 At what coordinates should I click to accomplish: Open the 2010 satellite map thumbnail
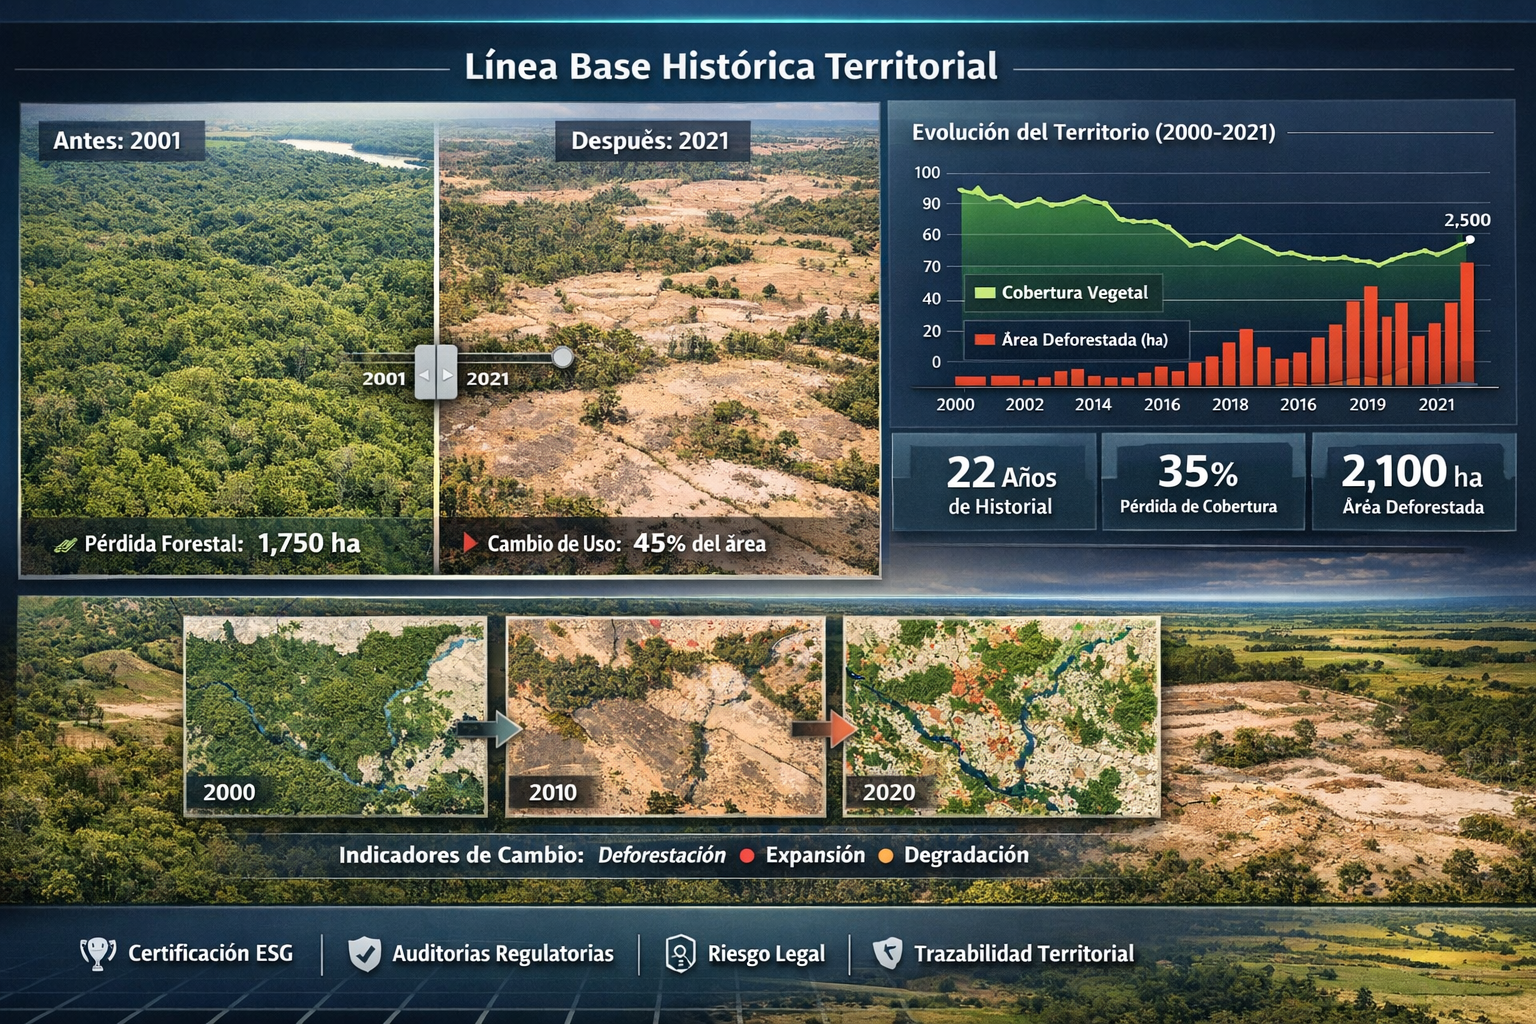tap(665, 715)
